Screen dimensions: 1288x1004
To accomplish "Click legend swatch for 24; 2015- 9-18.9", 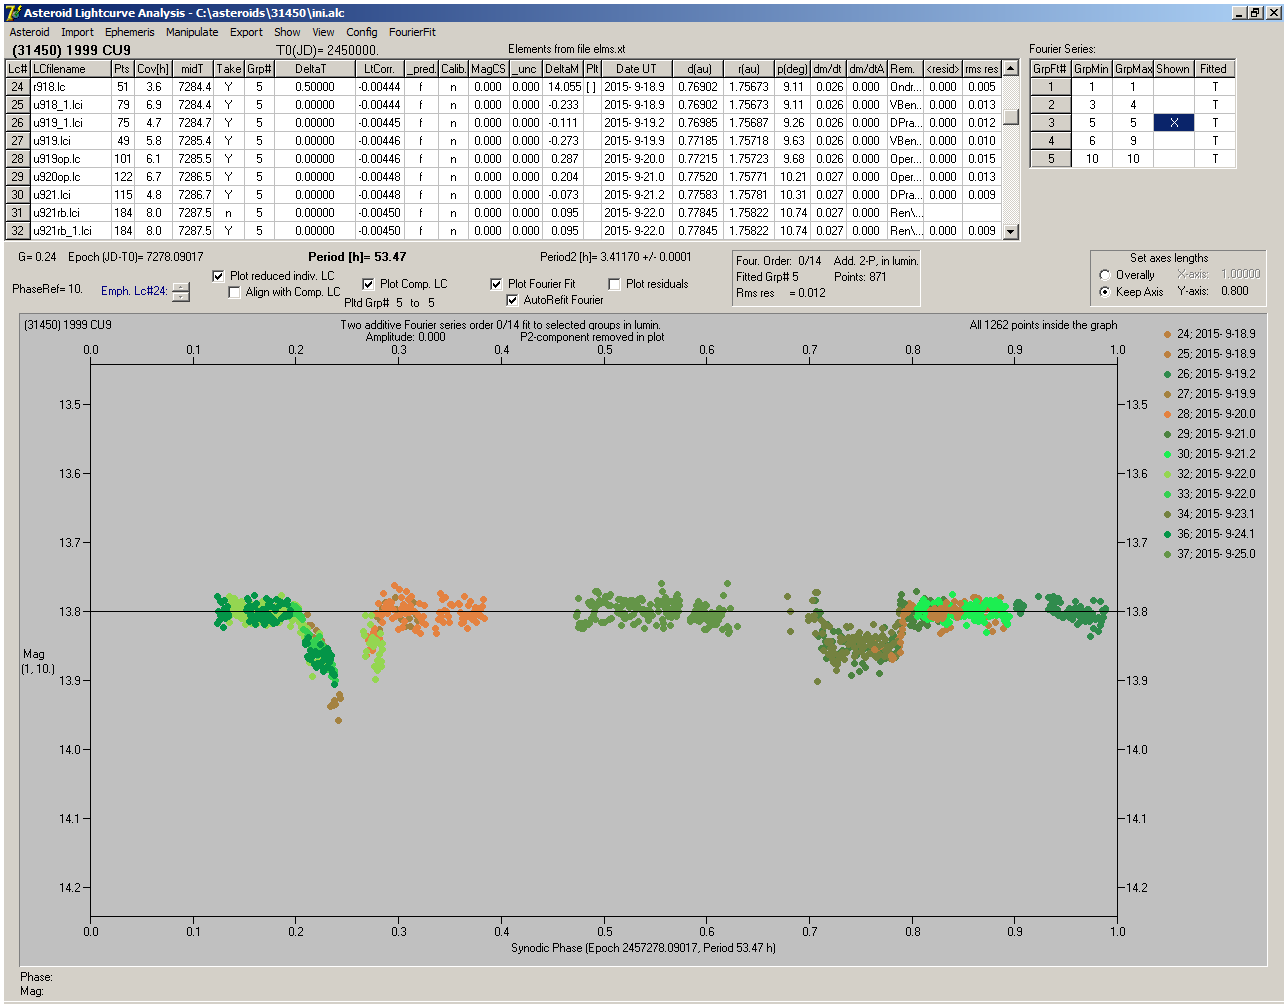I will pyautogui.click(x=1166, y=334).
